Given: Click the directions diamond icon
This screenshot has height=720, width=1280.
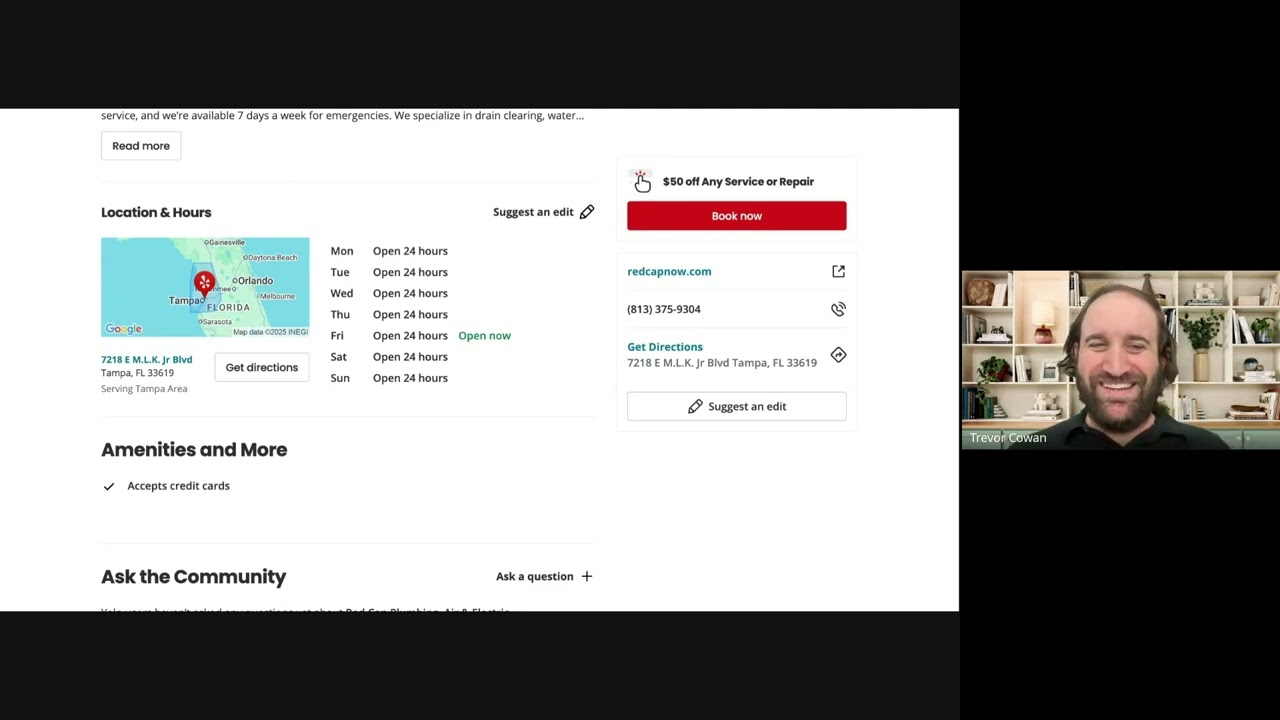Looking at the screenshot, I should point(838,355).
